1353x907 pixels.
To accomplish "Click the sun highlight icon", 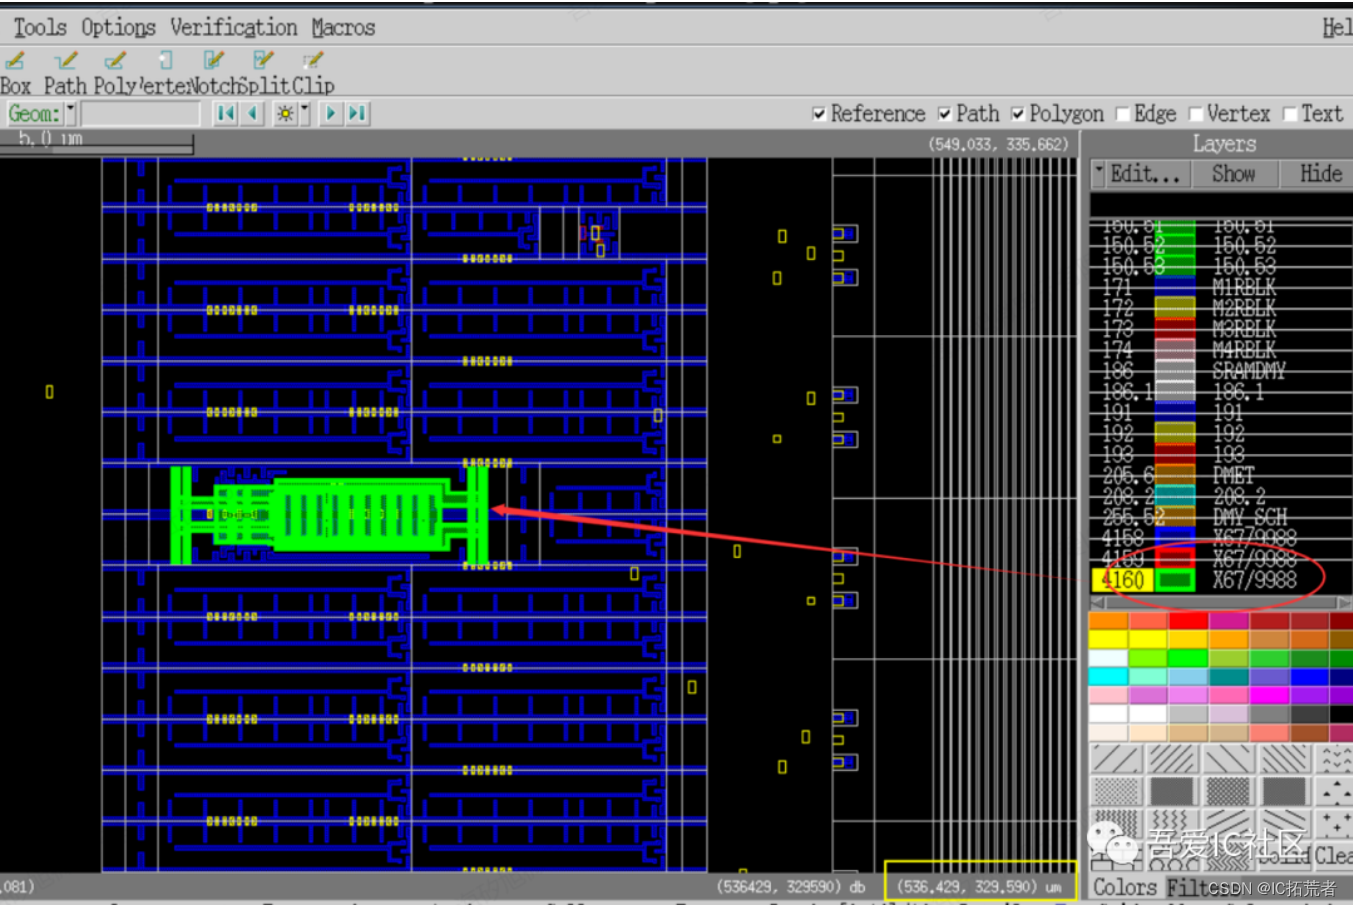I will coord(285,113).
